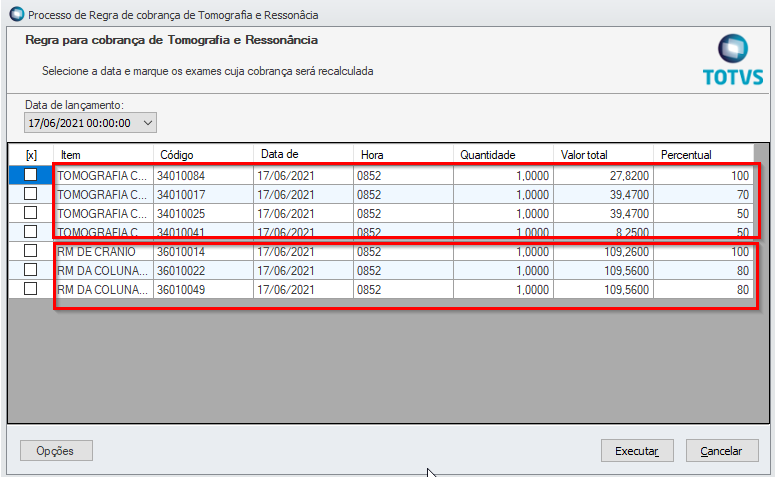The width and height of the screenshot is (775, 477).
Task: Check the box for code 34010084 row
Action: pyautogui.click(x=31, y=175)
